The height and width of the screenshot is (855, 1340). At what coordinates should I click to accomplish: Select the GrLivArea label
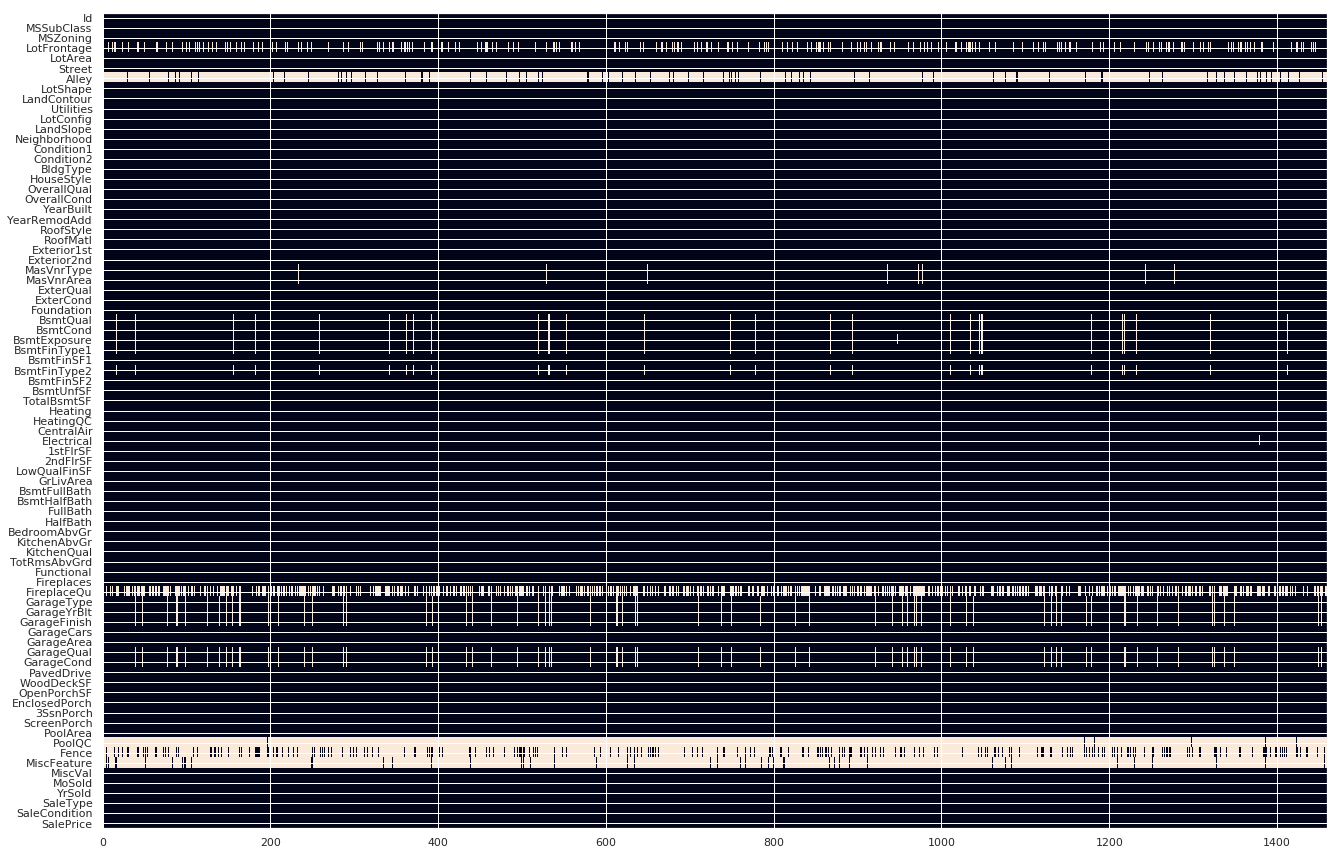(66, 481)
